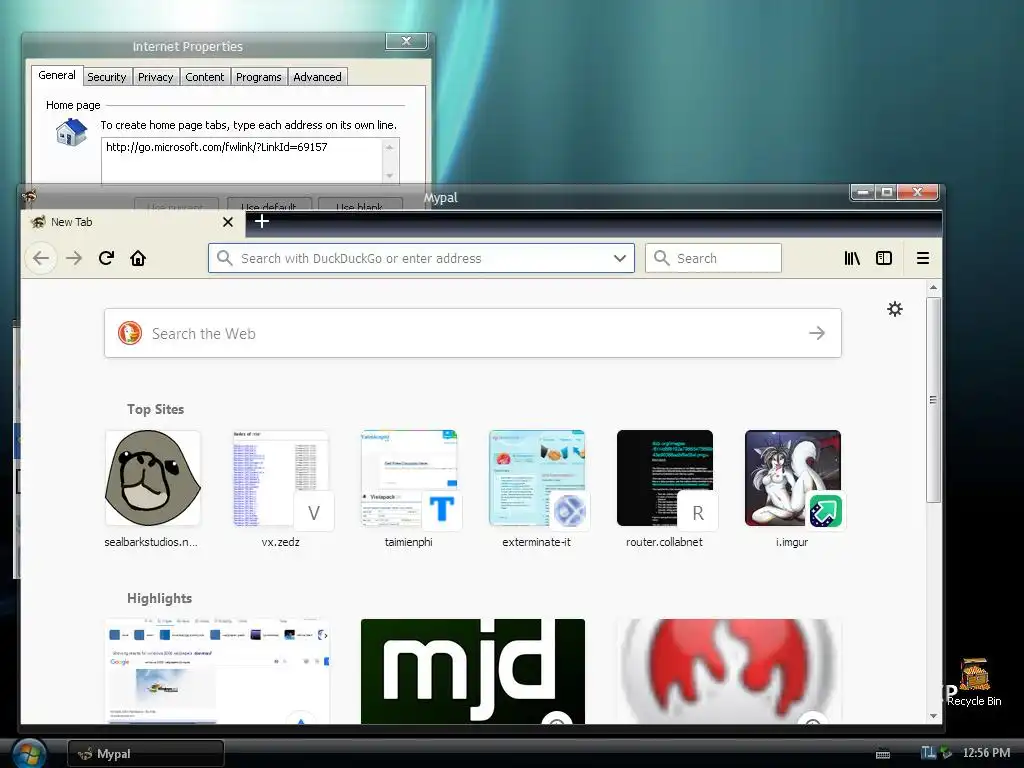1024x768 pixels.
Task: Click the Top Sites section heading
Action: (155, 409)
